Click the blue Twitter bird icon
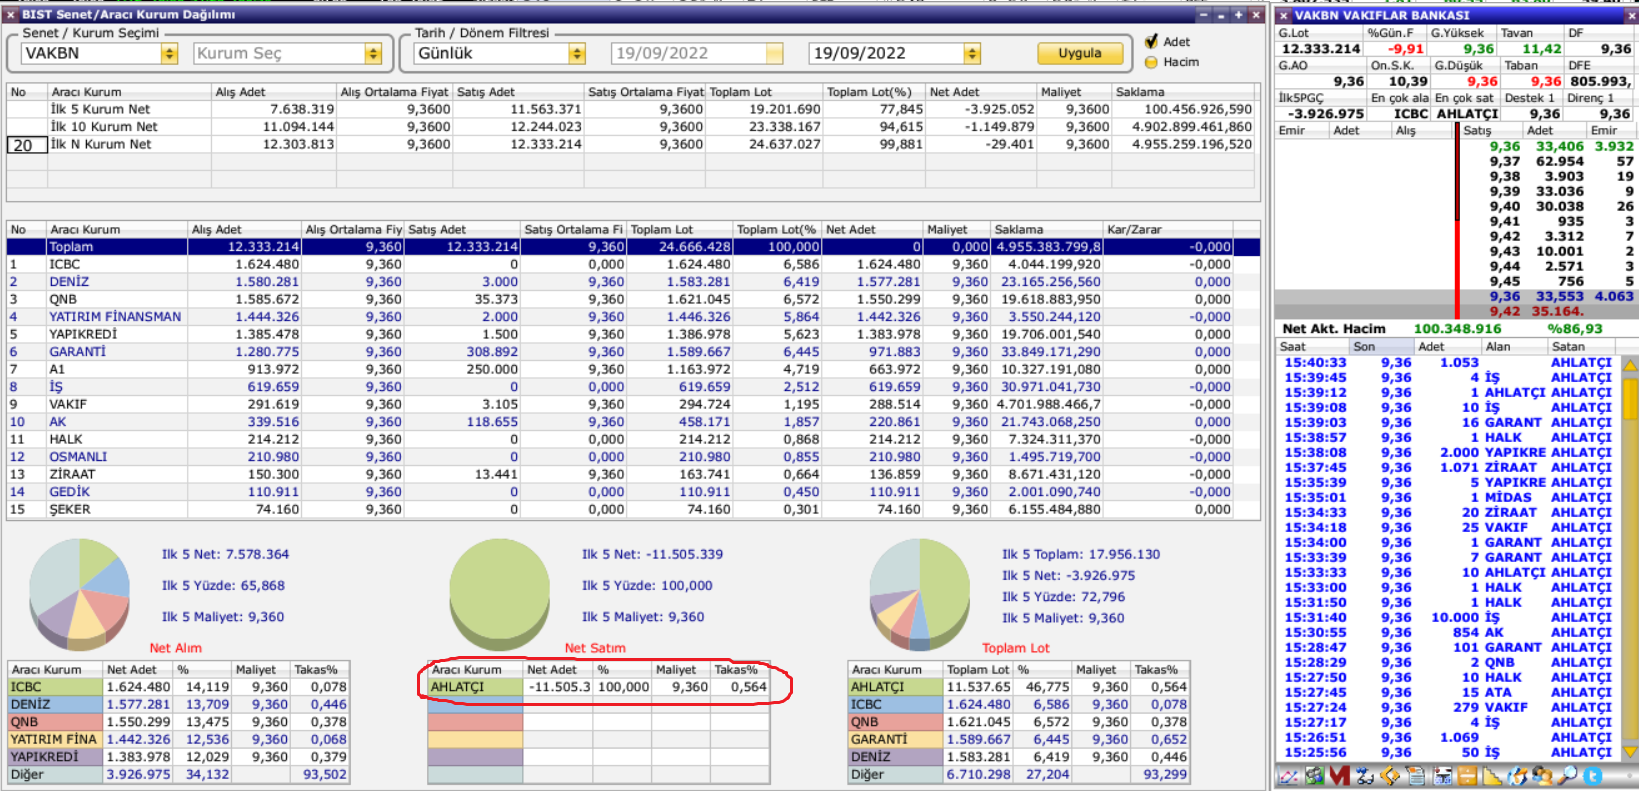Viewport: 1639px width, 791px height. pos(1592,776)
